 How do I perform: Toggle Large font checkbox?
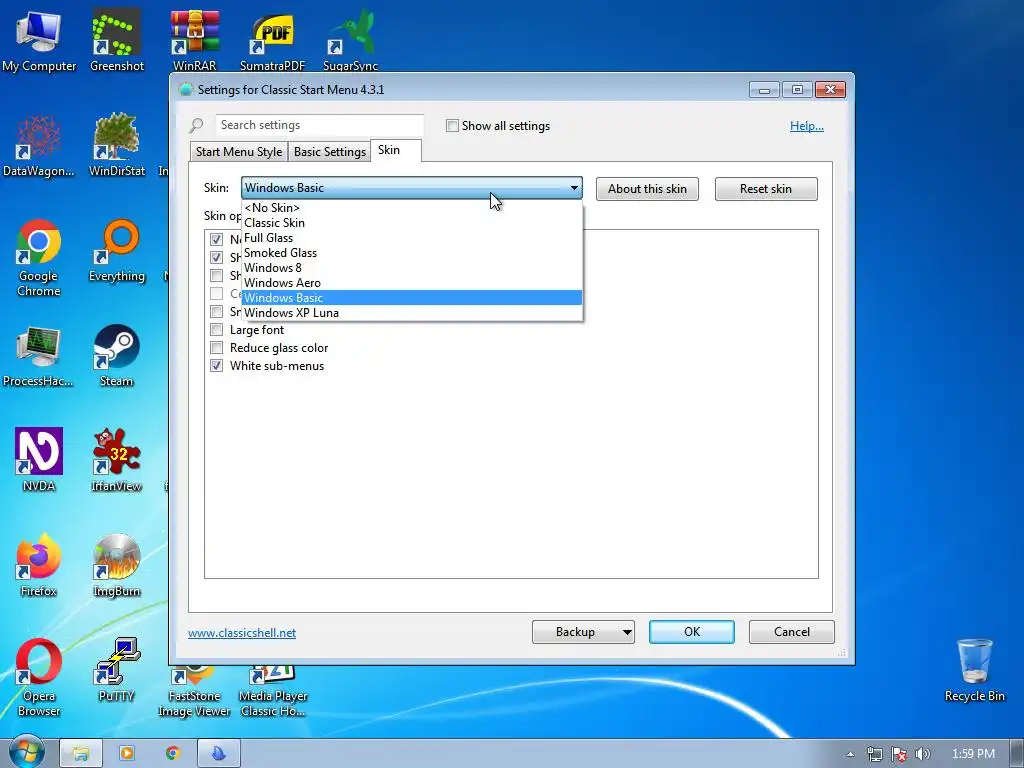coord(216,330)
